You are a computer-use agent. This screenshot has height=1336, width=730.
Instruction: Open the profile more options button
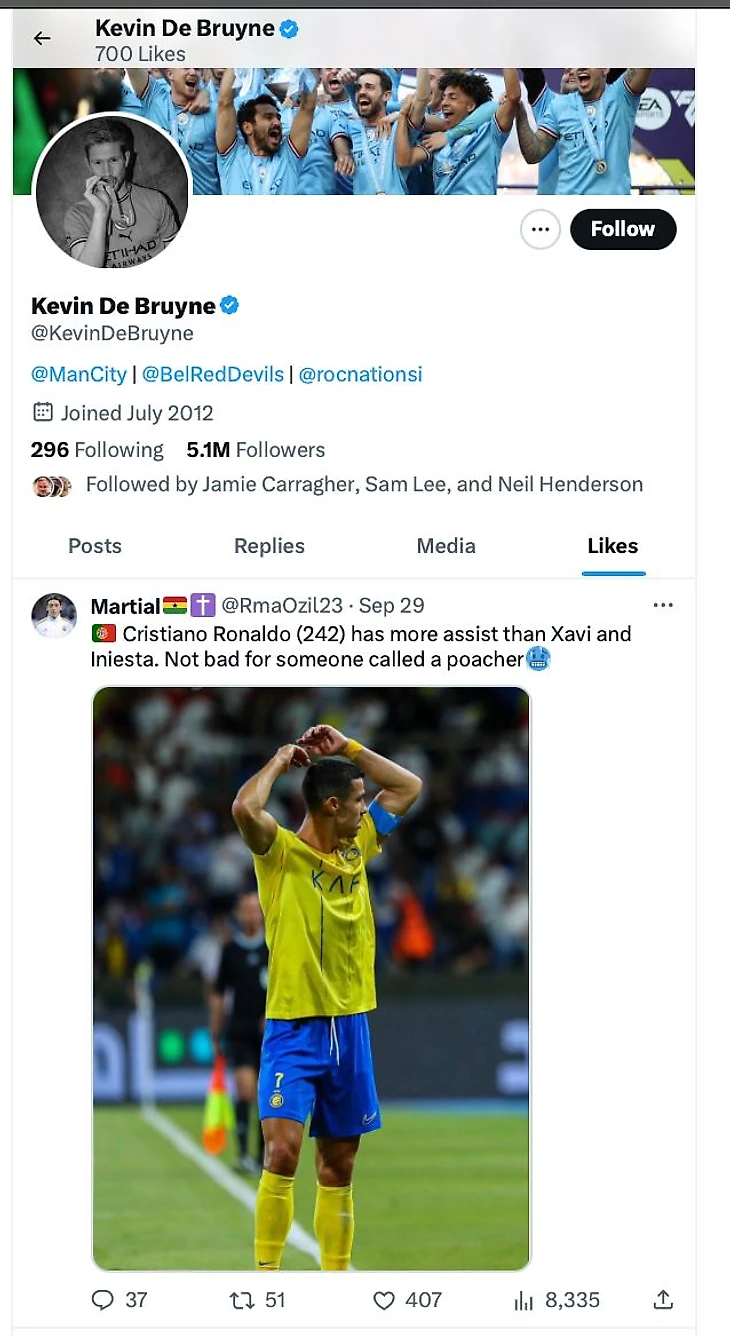click(x=540, y=229)
